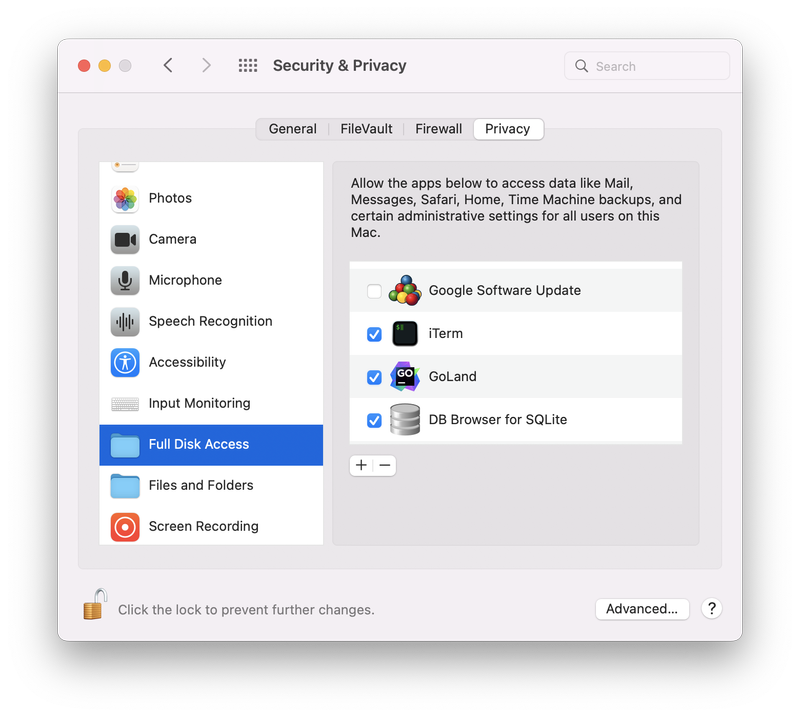The height and width of the screenshot is (717, 800).
Task: Select Accessibility label in sidebar
Action: 187,362
